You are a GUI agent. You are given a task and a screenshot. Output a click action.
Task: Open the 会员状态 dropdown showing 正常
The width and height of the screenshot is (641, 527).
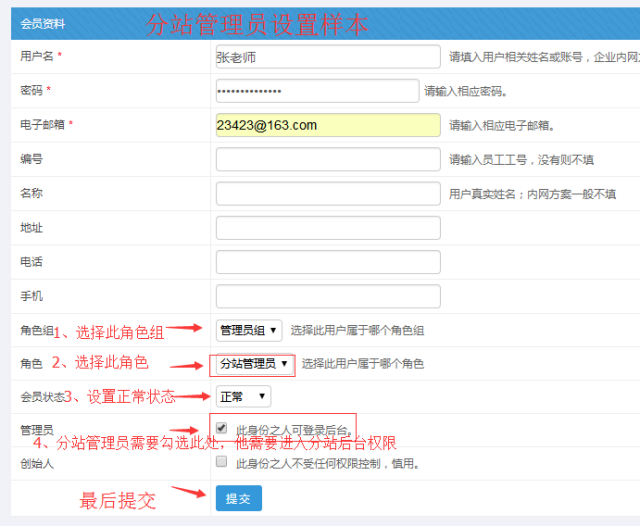tap(243, 397)
